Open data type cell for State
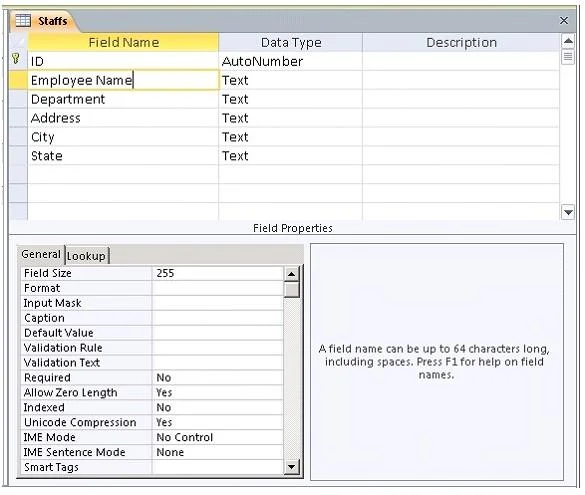 291,156
